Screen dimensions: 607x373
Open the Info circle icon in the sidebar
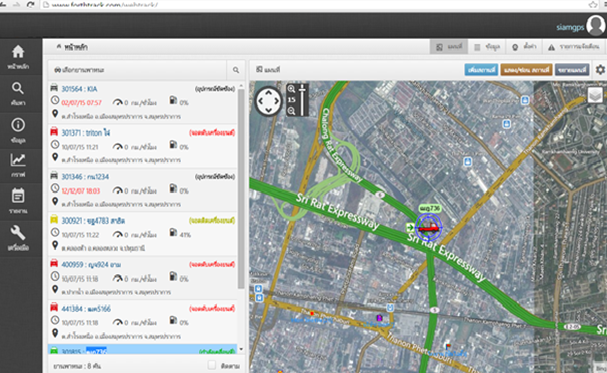[18, 125]
